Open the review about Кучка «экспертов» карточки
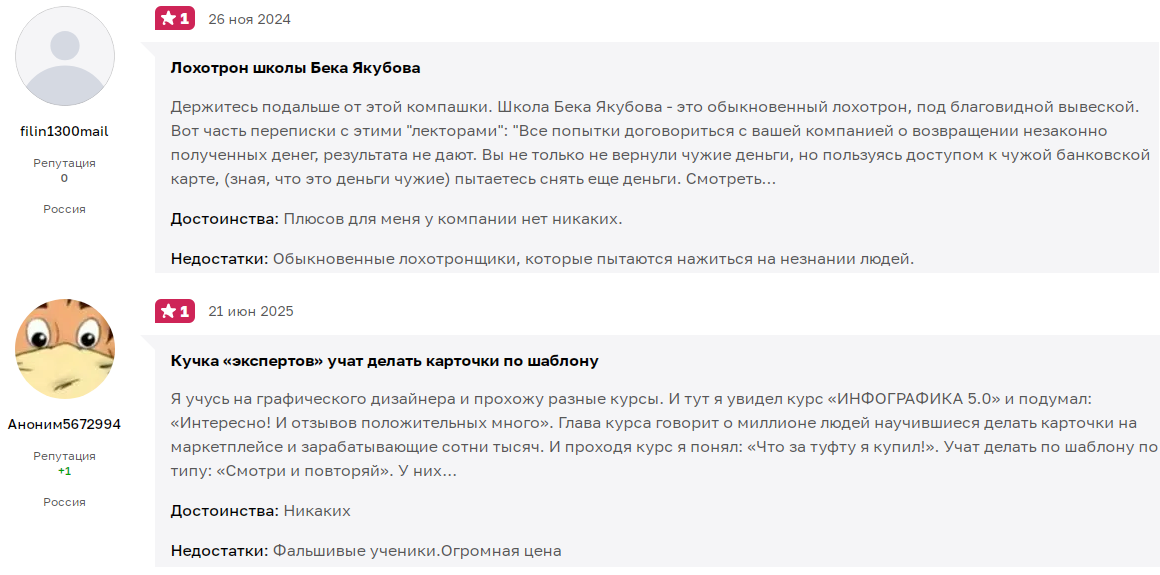This screenshot has width=1160, height=575. (x=385, y=361)
